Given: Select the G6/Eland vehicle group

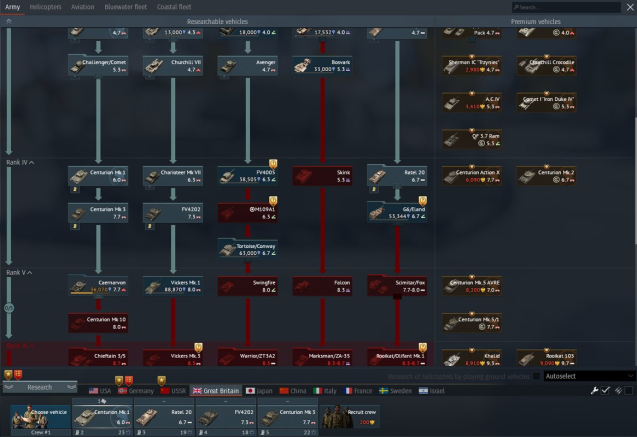Looking at the screenshot, I should pyautogui.click(x=397, y=212).
